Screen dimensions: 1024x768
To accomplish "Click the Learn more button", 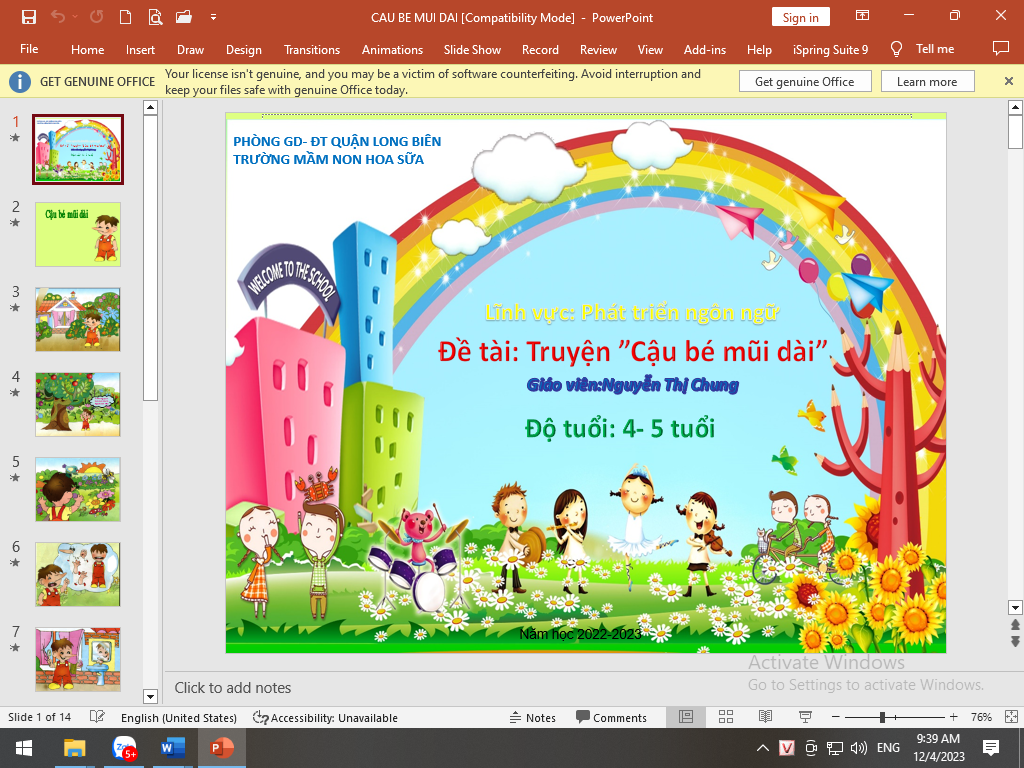I will (x=927, y=82).
